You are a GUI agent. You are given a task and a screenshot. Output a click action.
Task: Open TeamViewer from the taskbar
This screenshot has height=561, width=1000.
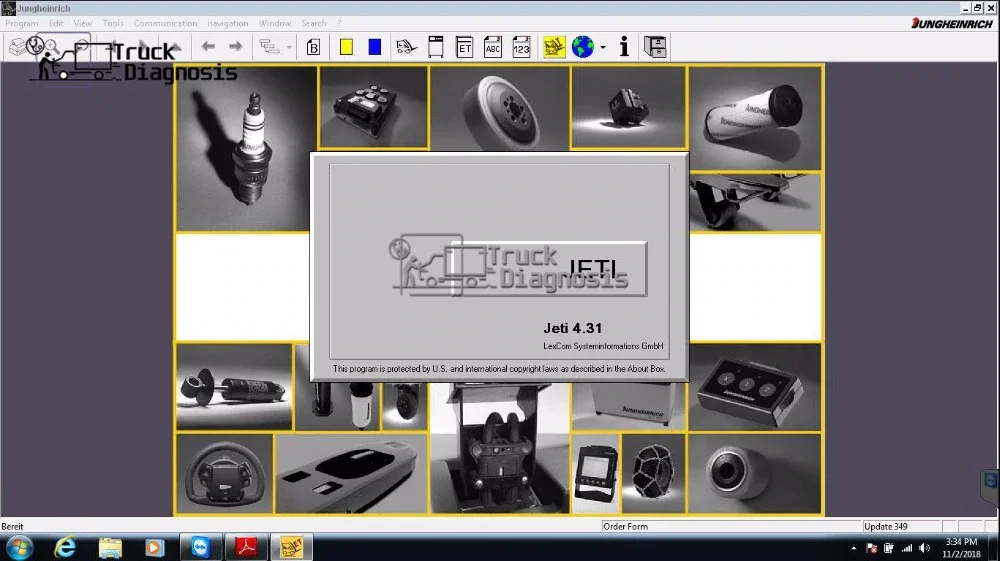coord(200,548)
